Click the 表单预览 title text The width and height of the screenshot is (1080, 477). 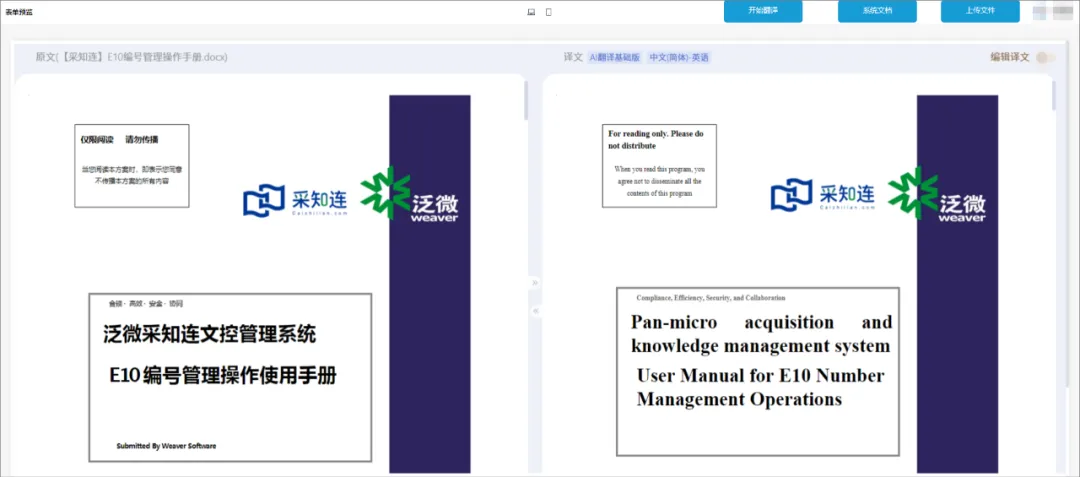click(19, 12)
